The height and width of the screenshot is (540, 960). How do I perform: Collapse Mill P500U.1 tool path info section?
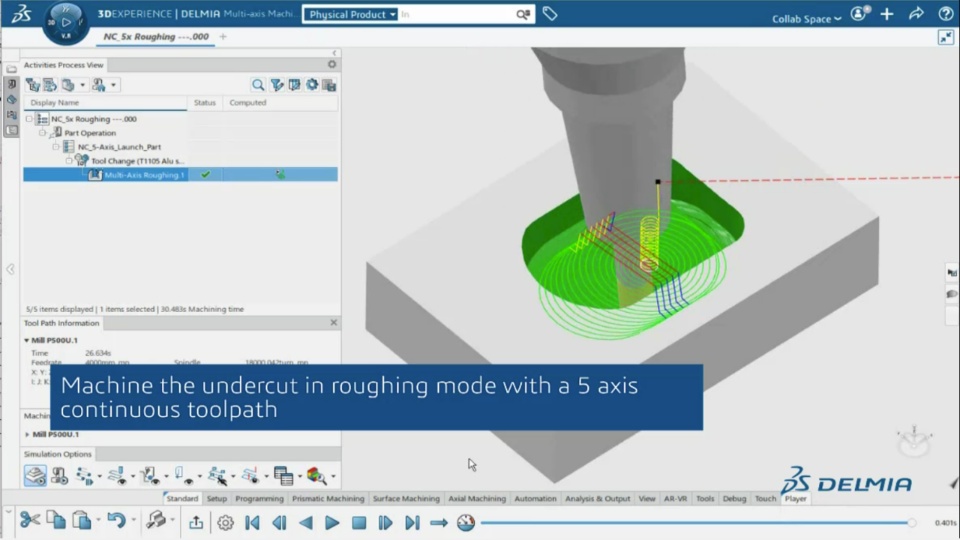[x=26, y=340]
